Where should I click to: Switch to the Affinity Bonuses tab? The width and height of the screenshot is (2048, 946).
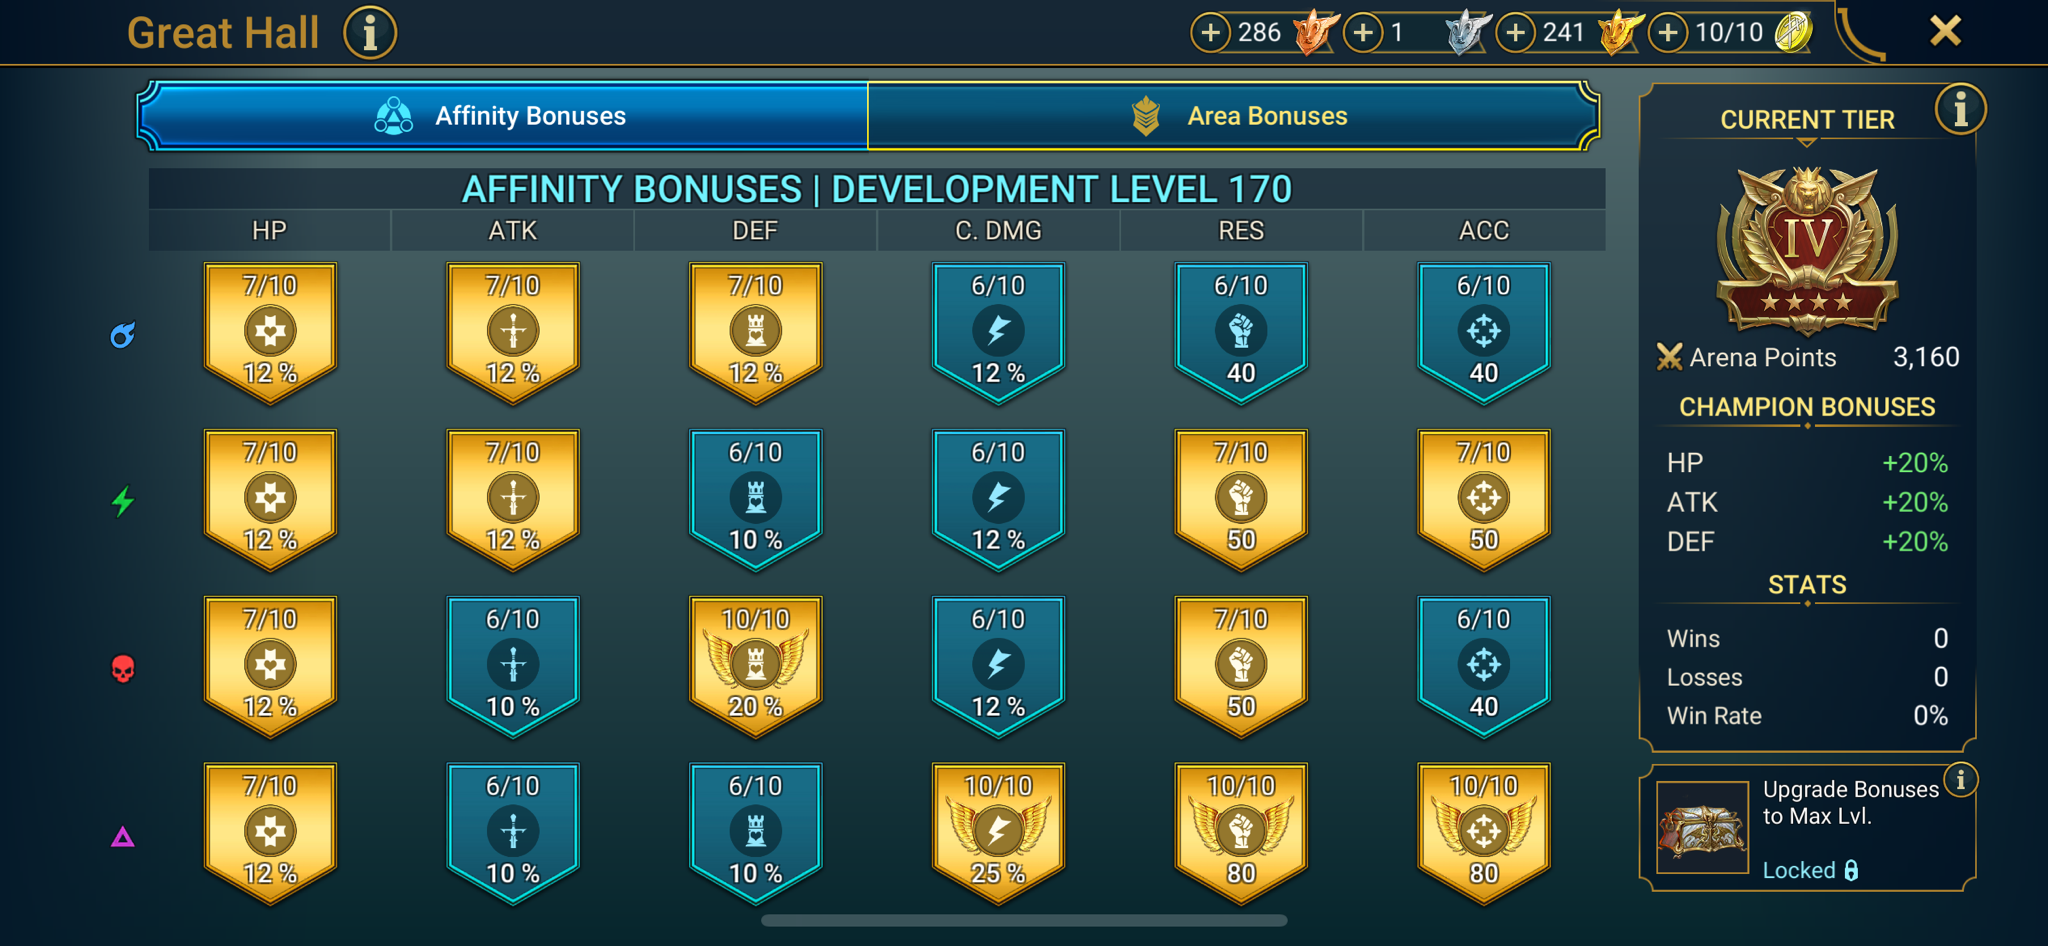(503, 116)
